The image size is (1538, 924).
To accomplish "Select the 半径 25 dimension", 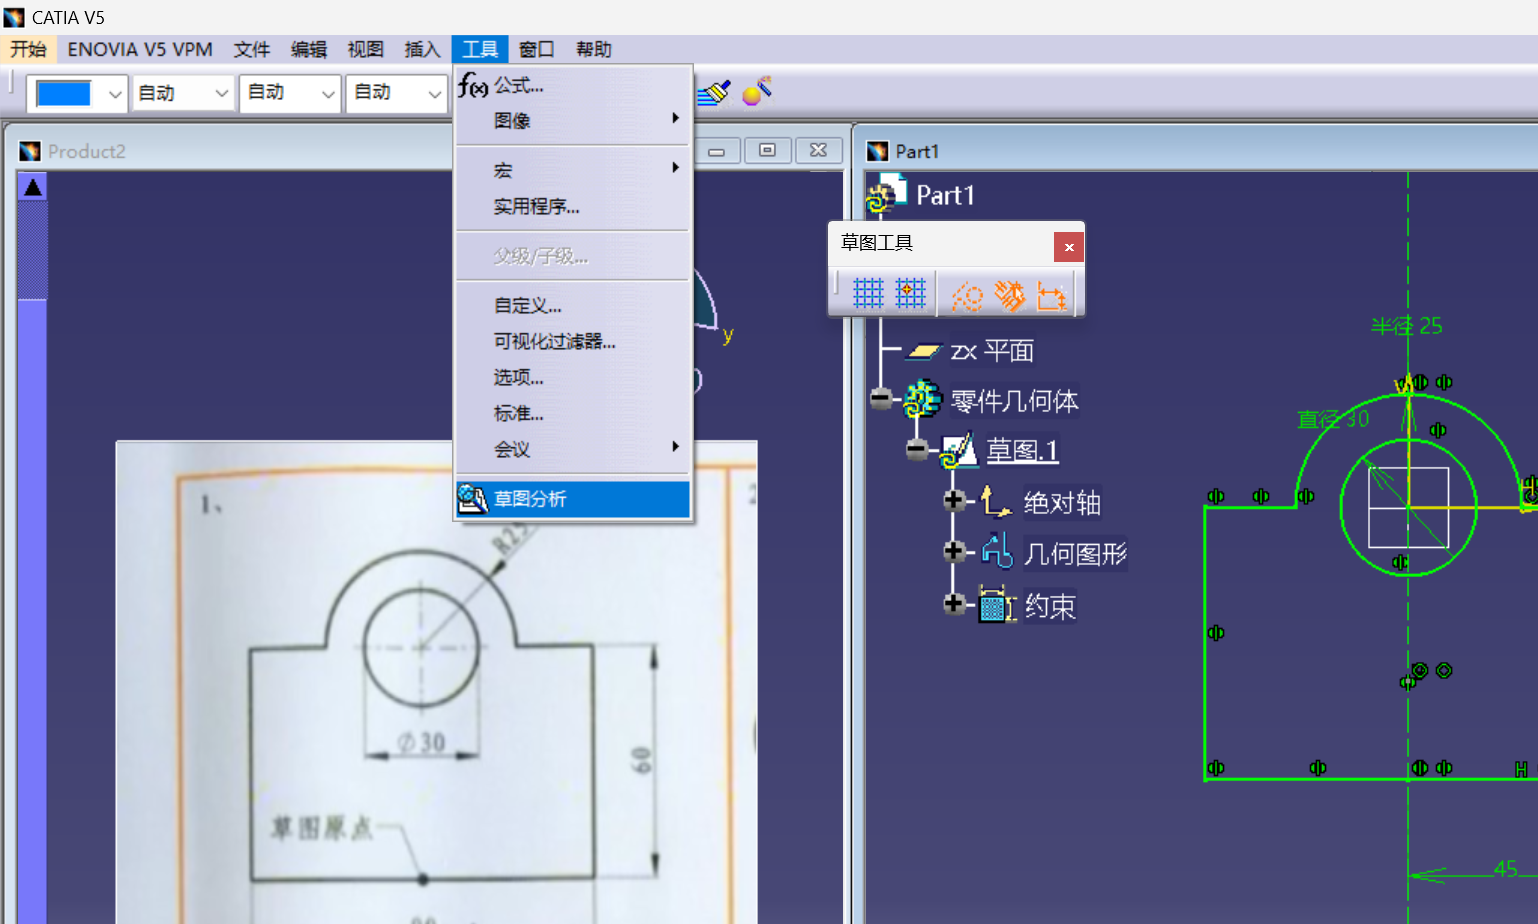I will (1406, 326).
